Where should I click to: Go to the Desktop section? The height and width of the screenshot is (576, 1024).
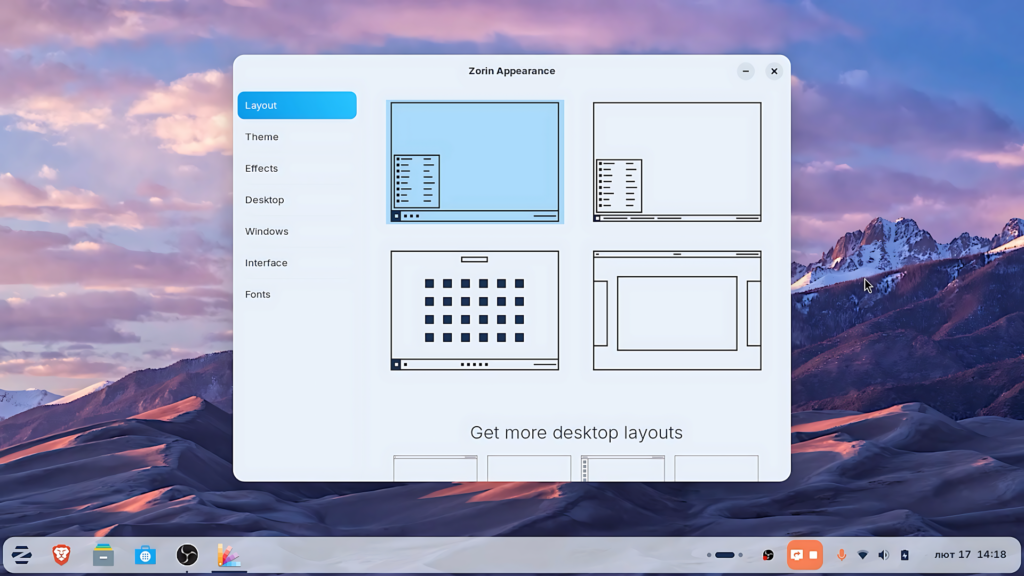coord(297,199)
